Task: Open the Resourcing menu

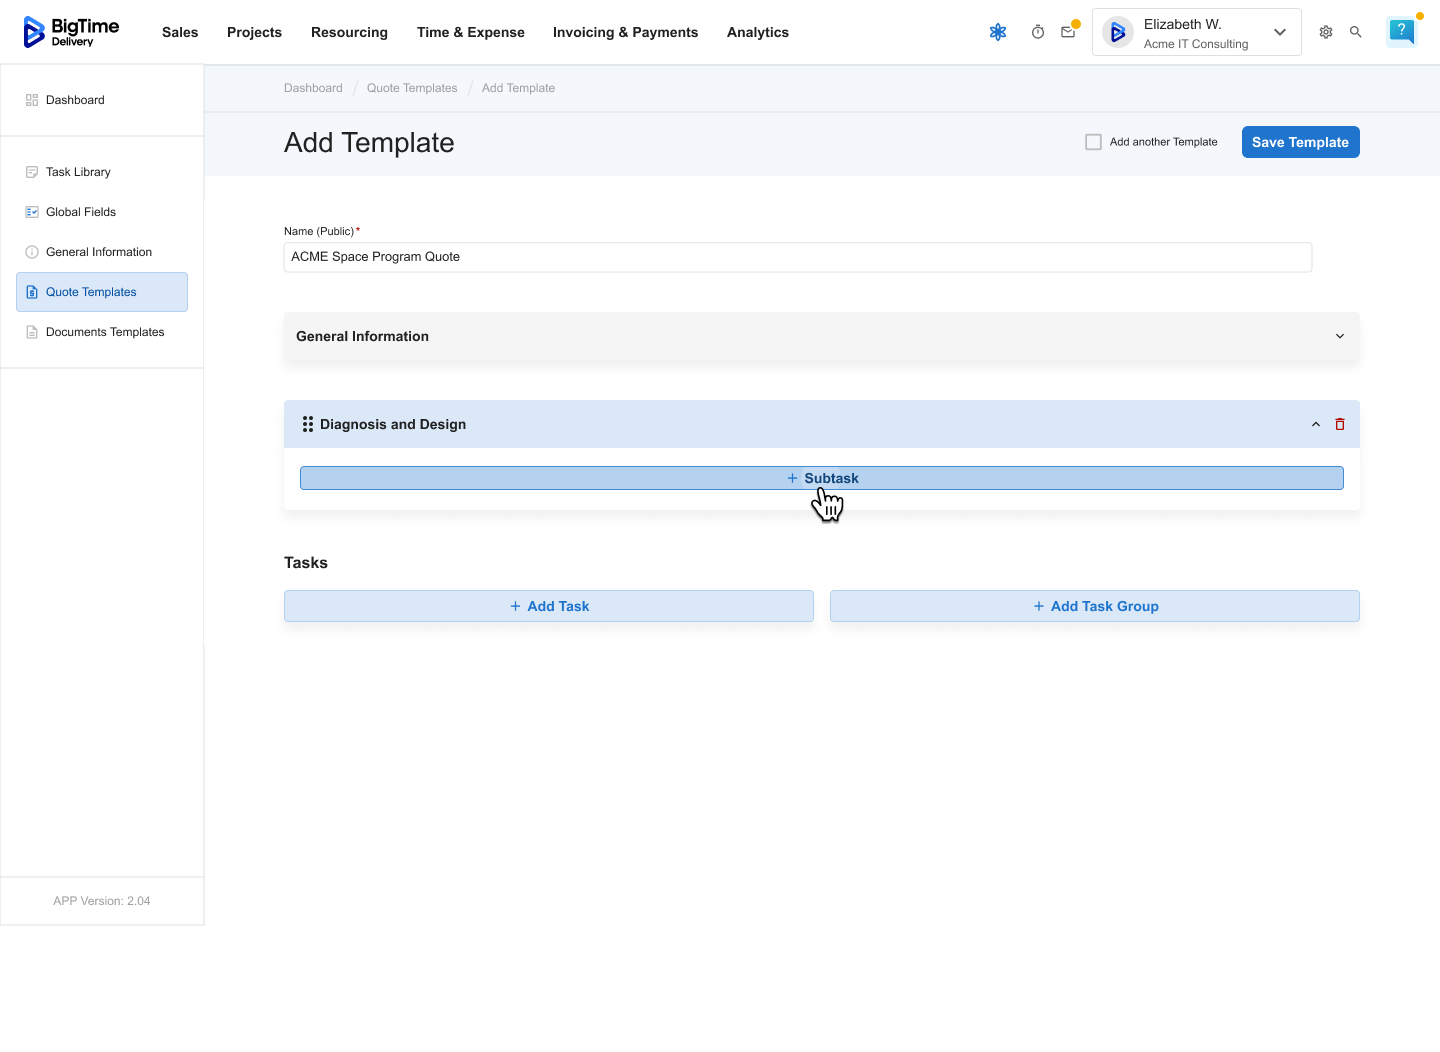Action: 349,32
